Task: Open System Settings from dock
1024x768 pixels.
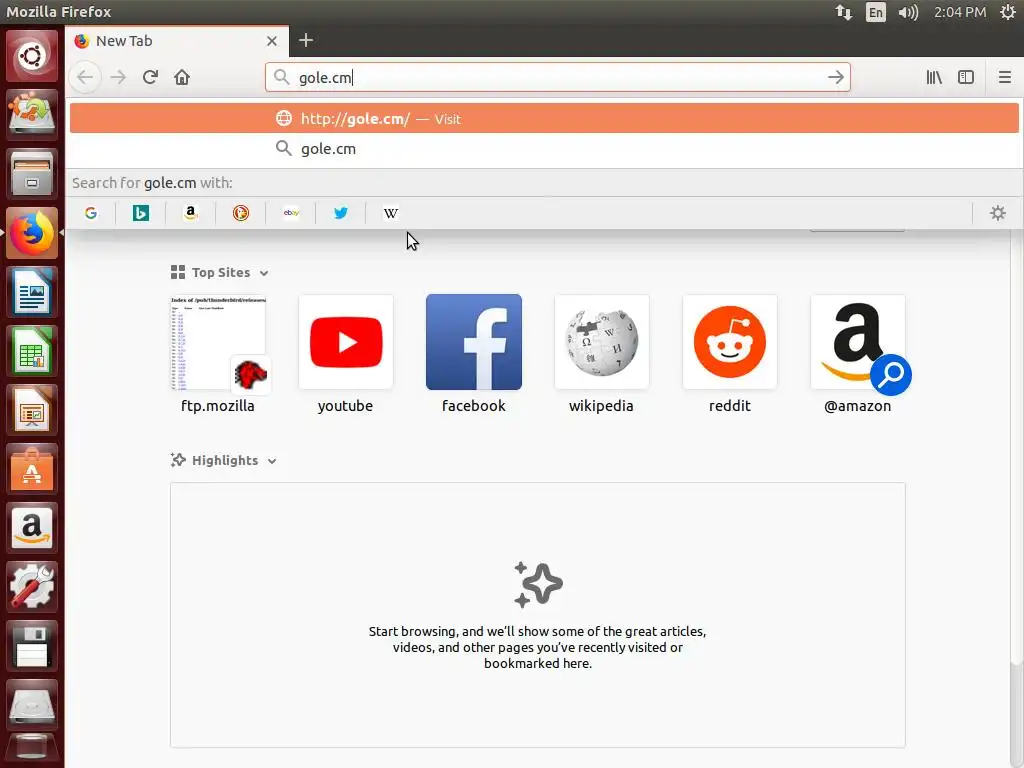Action: click(x=32, y=586)
